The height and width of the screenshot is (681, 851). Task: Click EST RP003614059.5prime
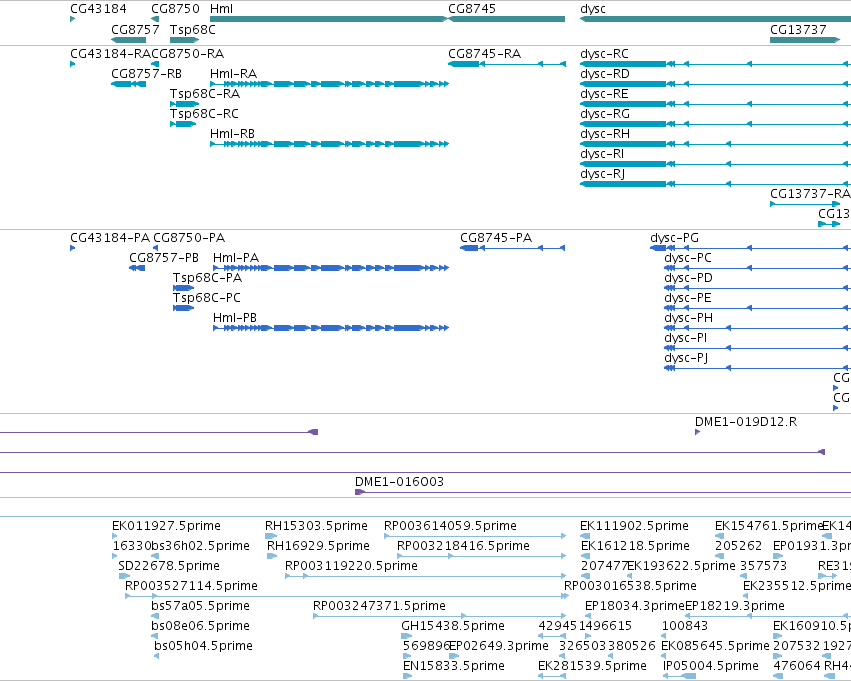pyautogui.click(x=475, y=536)
